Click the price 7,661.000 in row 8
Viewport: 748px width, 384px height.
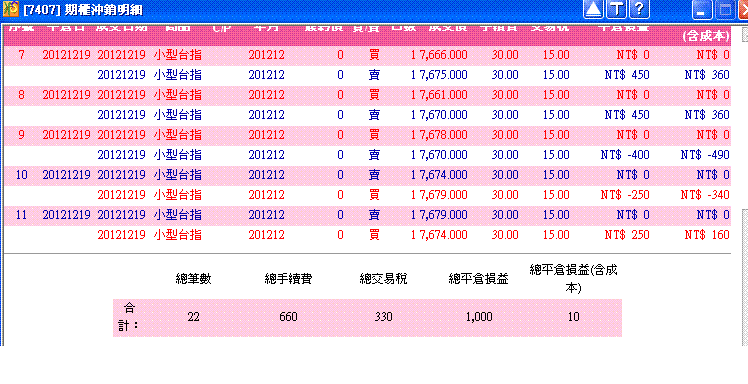coord(443,95)
